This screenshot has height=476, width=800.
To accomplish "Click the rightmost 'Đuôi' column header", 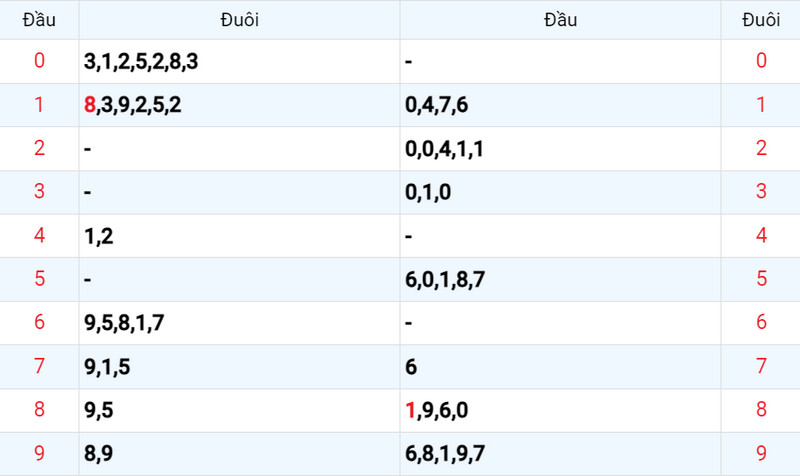I will pyautogui.click(x=761, y=20).
